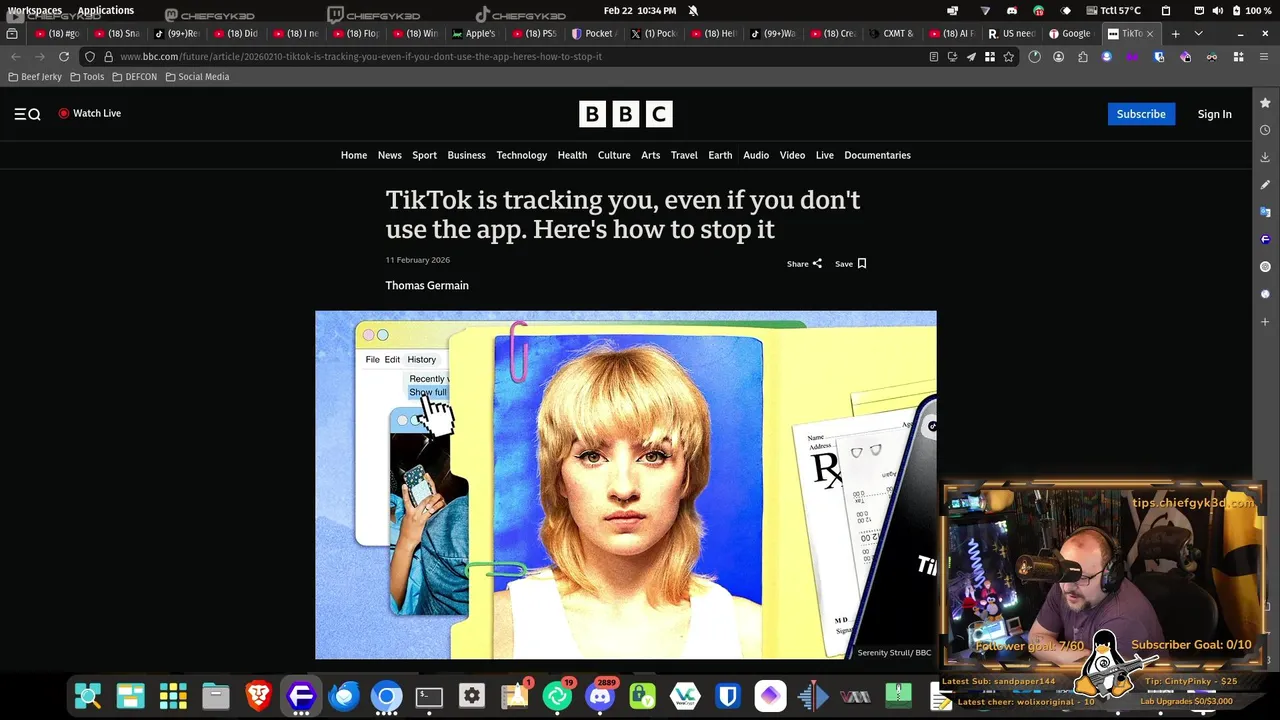Share the article
Screen dimensions: 1280x720
click(804, 264)
